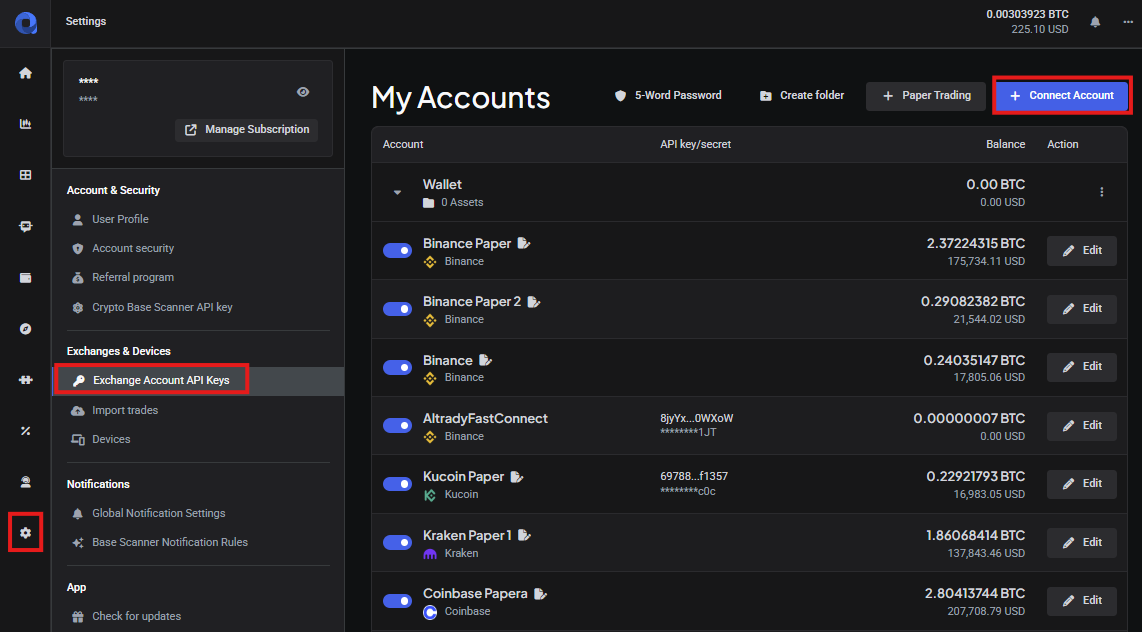Edit the Binance Paper account
The width and height of the screenshot is (1142, 632).
click(x=1082, y=250)
